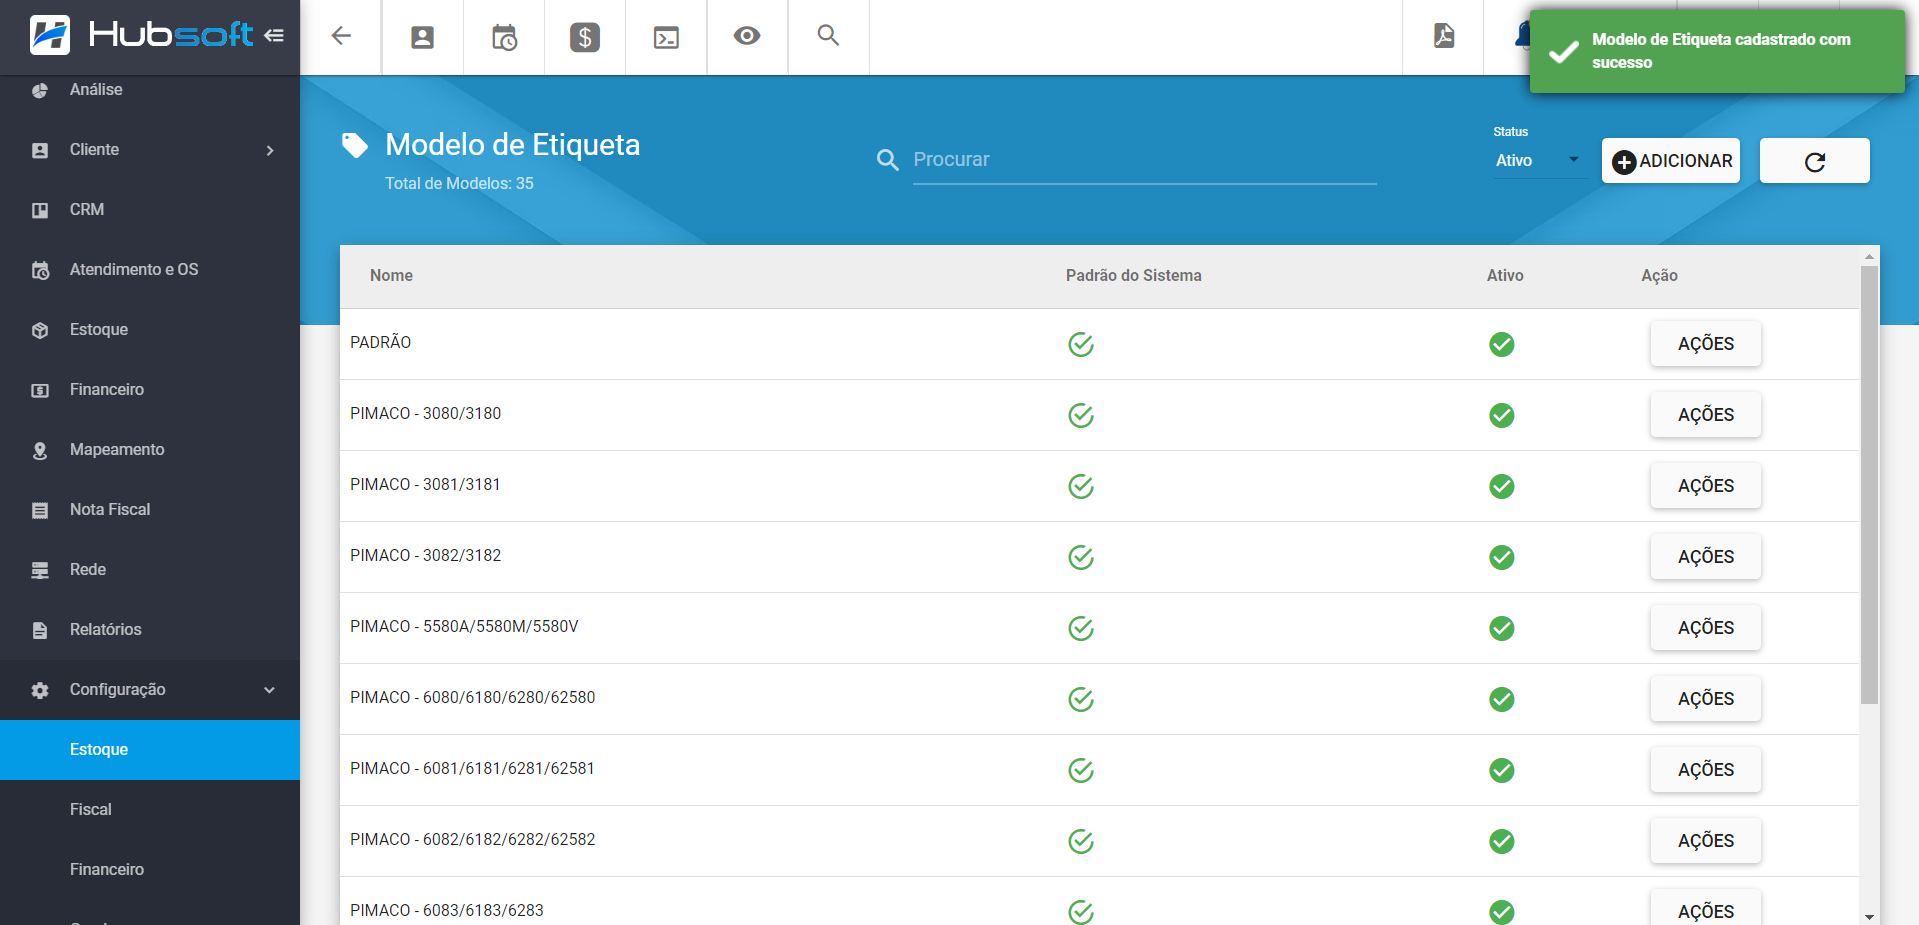The height and width of the screenshot is (925, 1919).
Task: Click the tag icon beside Modelo de Etiqueta
Action: click(355, 146)
